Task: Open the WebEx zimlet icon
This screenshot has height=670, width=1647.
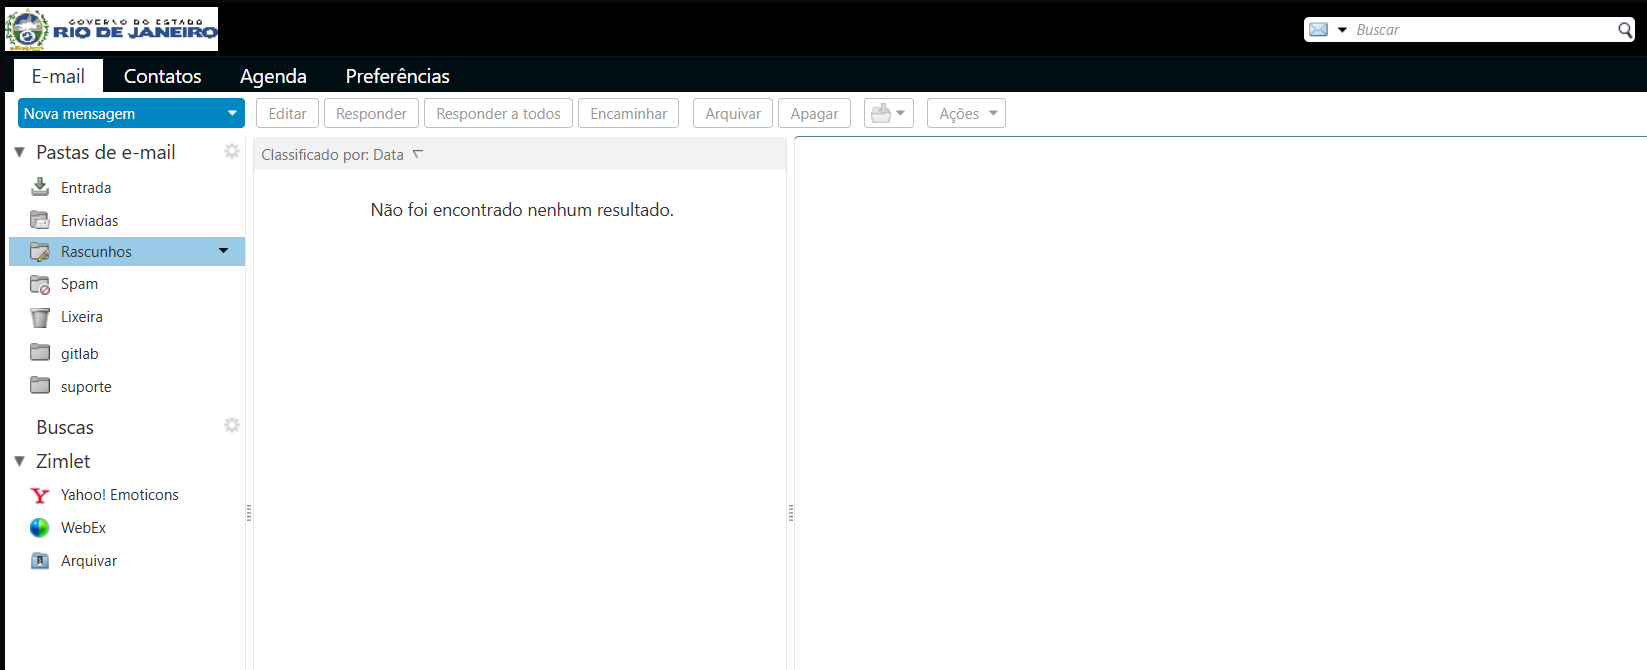Action: click(40, 528)
